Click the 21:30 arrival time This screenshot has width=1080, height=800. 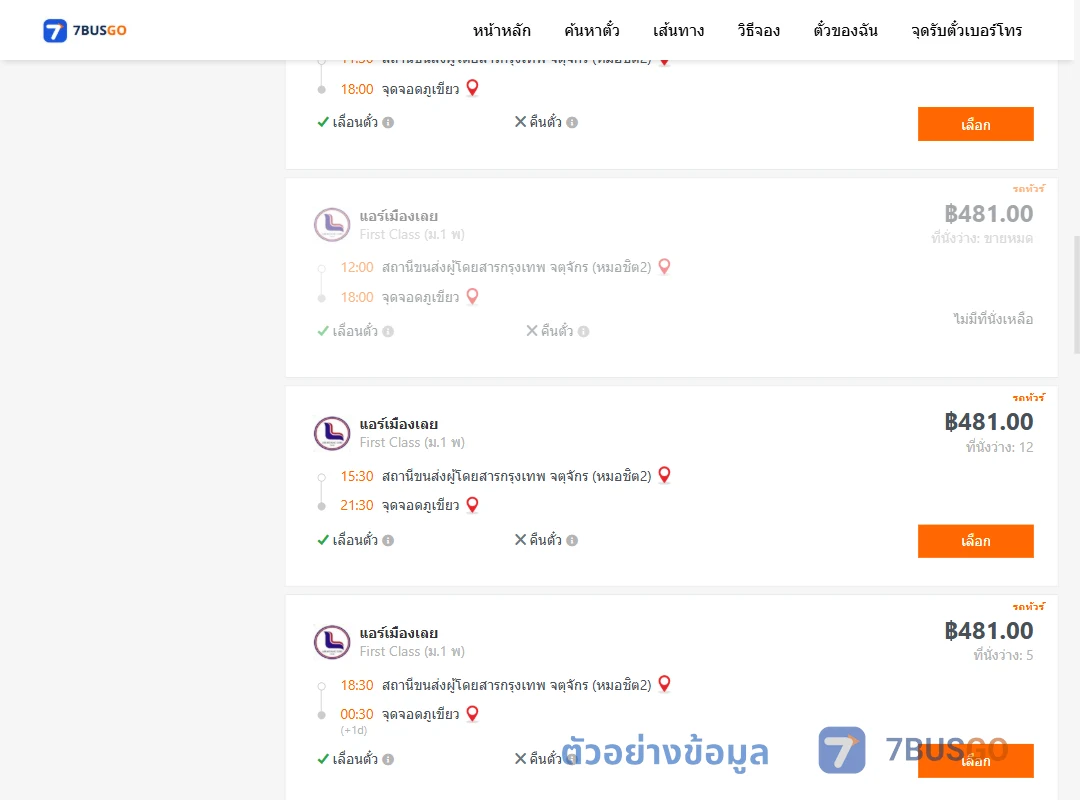pos(357,505)
